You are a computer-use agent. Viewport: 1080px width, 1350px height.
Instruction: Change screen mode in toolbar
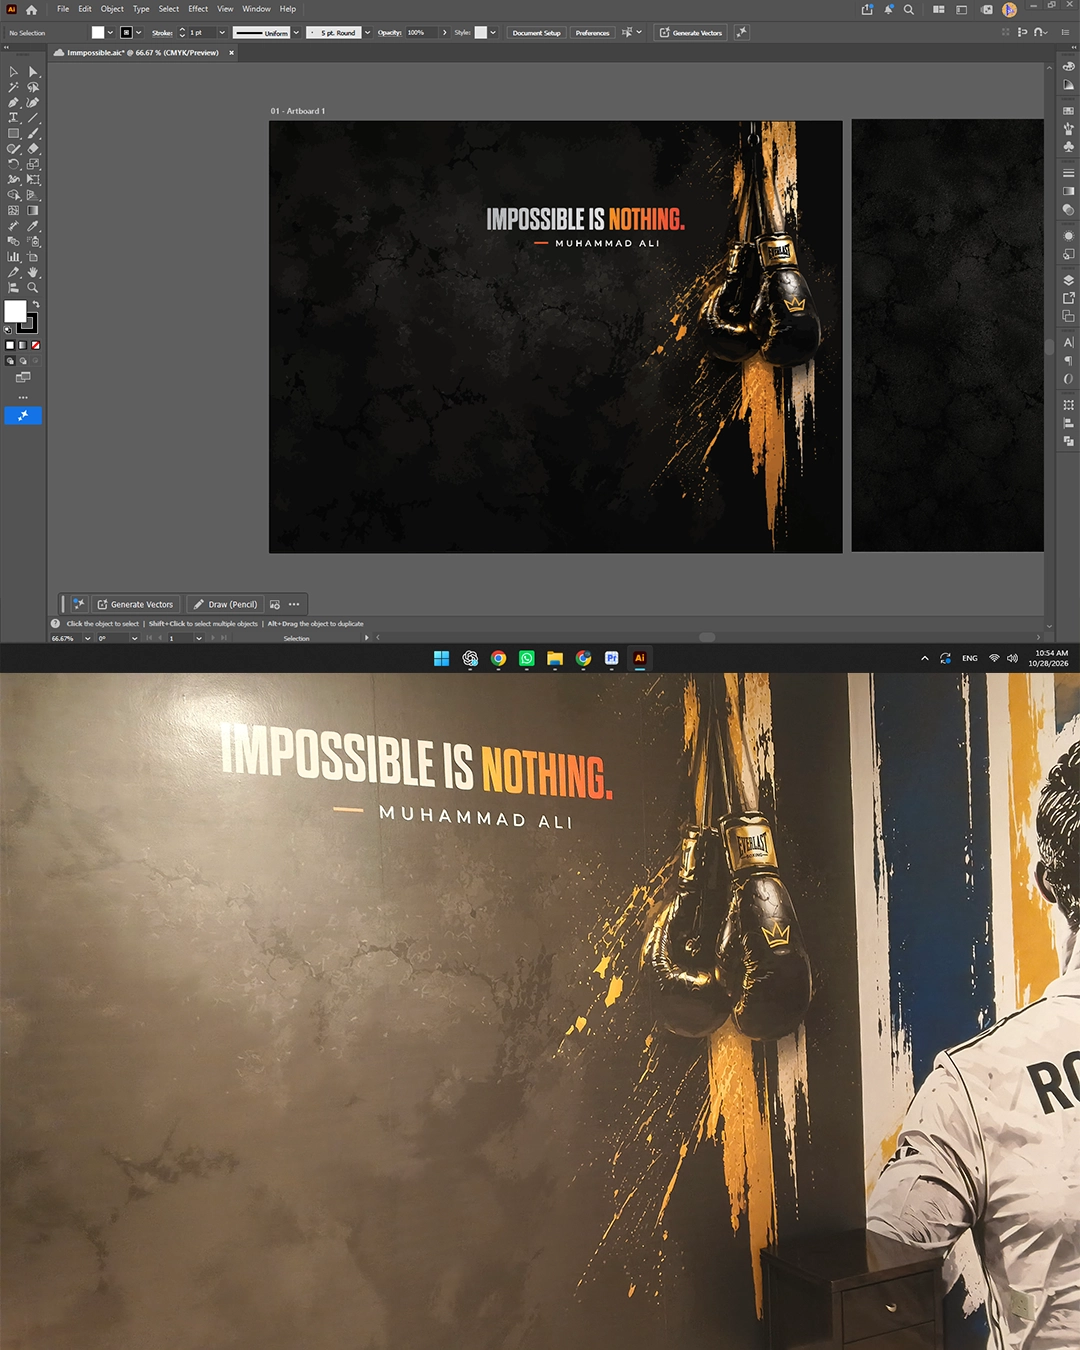[x=23, y=377]
